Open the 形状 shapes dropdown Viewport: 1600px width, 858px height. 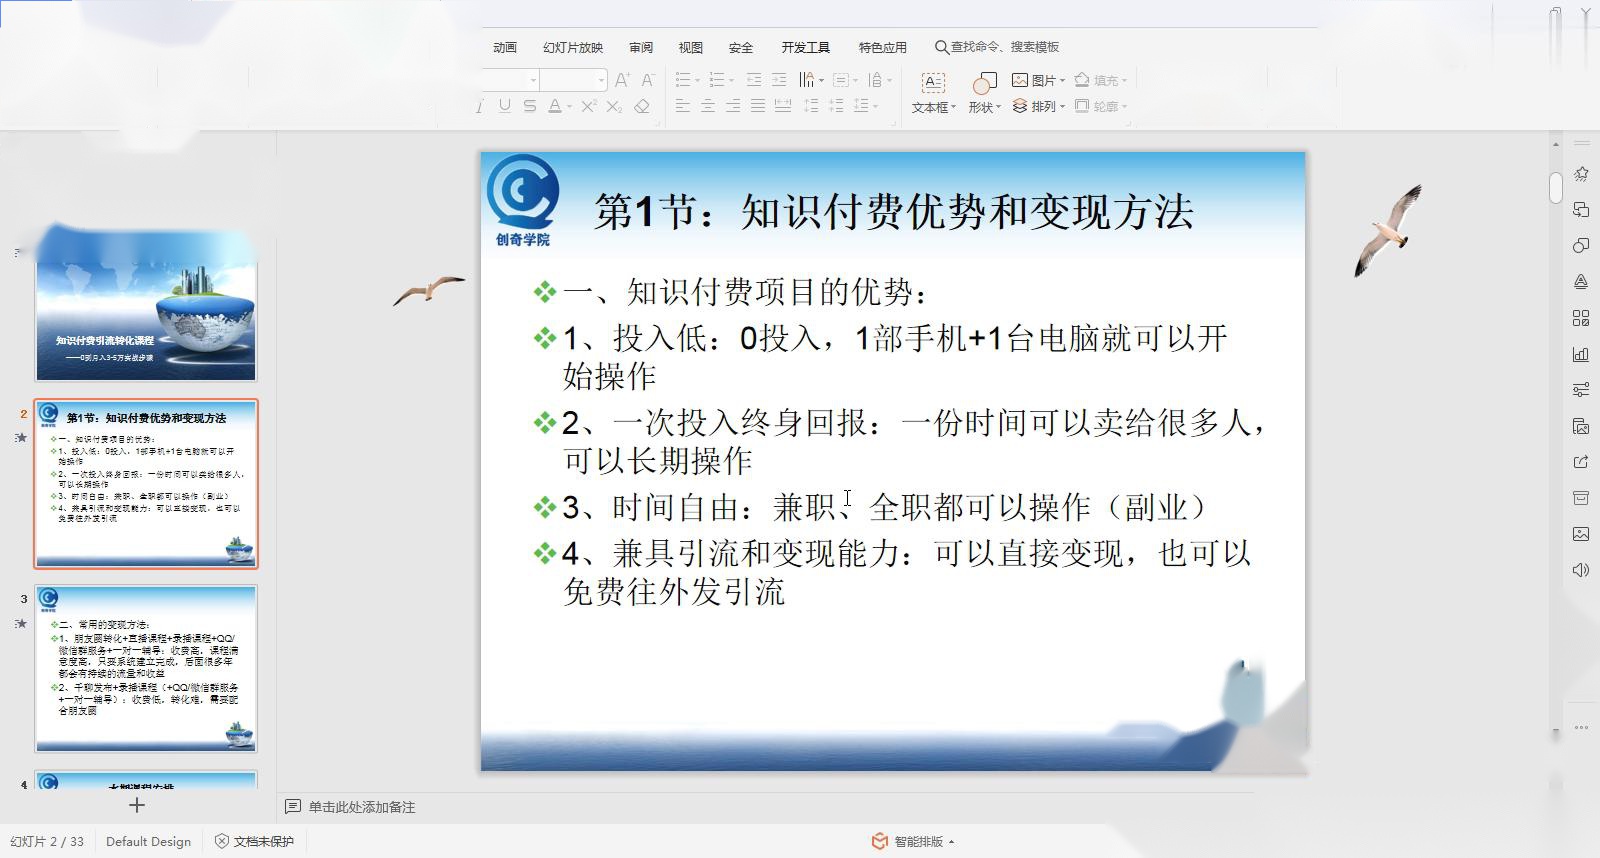[984, 92]
